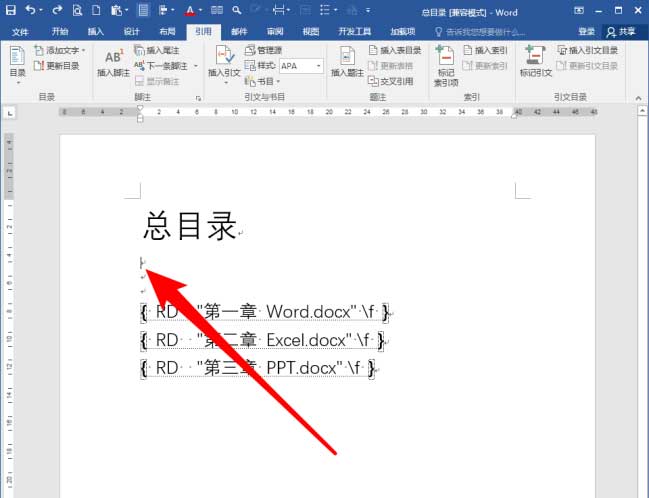Click the paste icon in quick access toolbar
This screenshot has height=498, width=649.
pyautogui.click(x=116, y=10)
